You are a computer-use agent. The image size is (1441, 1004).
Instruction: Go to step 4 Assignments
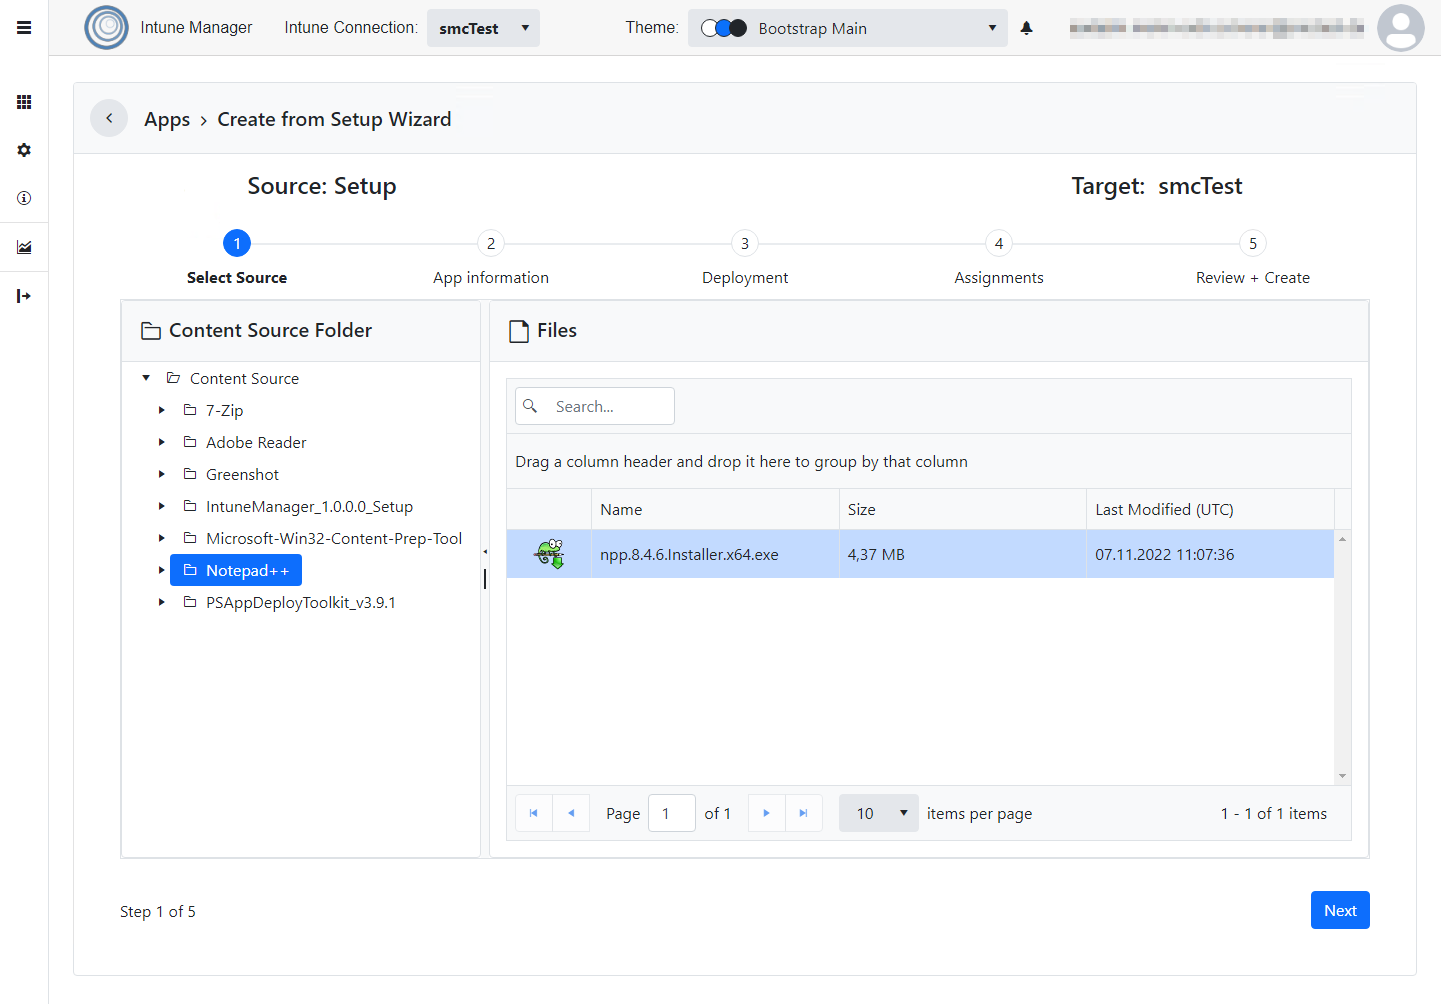tap(999, 243)
